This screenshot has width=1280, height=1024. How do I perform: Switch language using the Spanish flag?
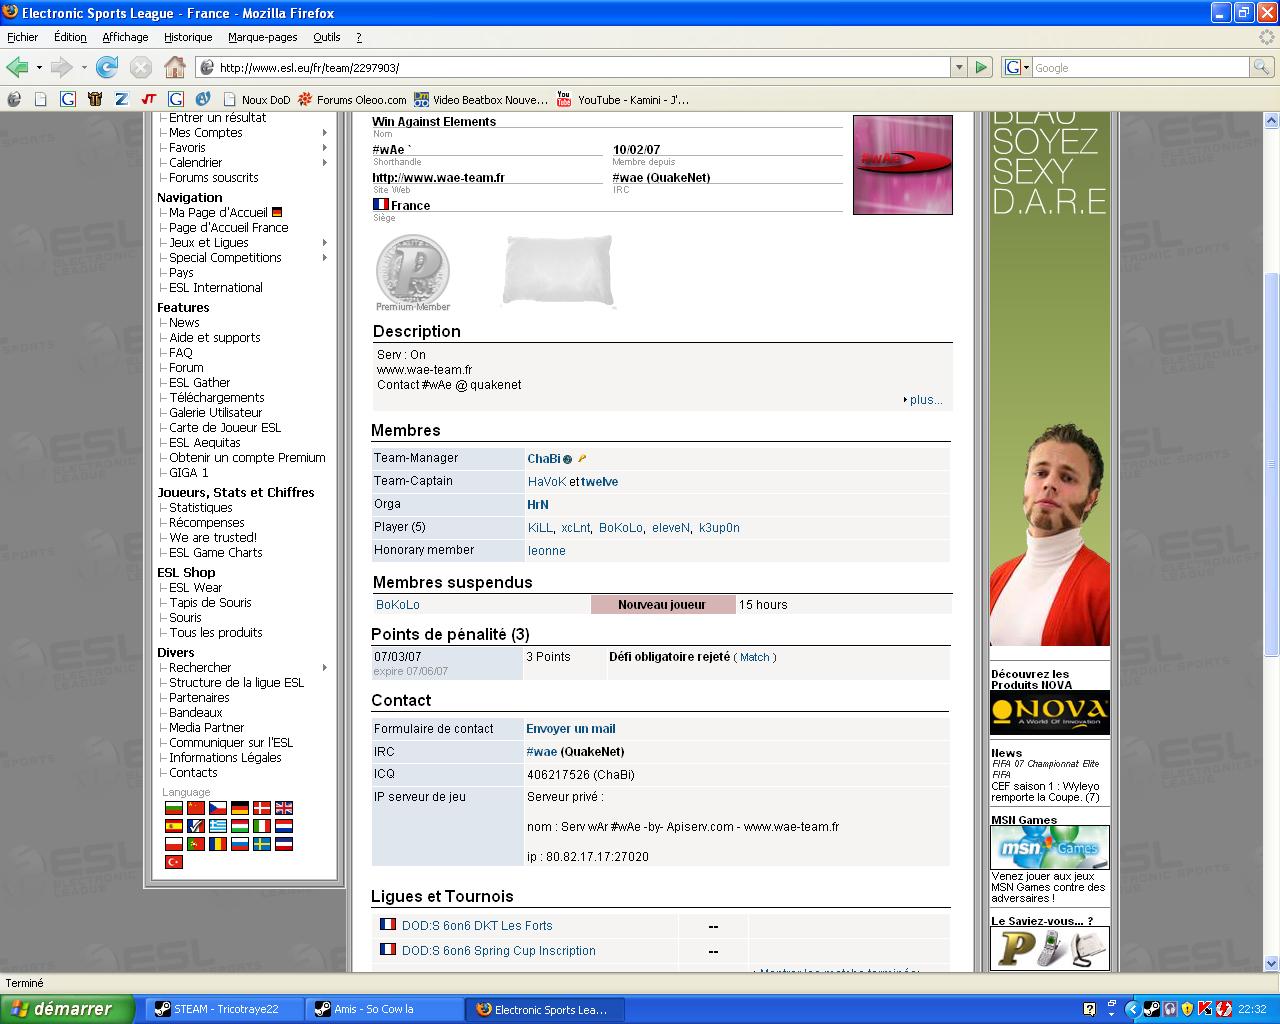[174, 826]
